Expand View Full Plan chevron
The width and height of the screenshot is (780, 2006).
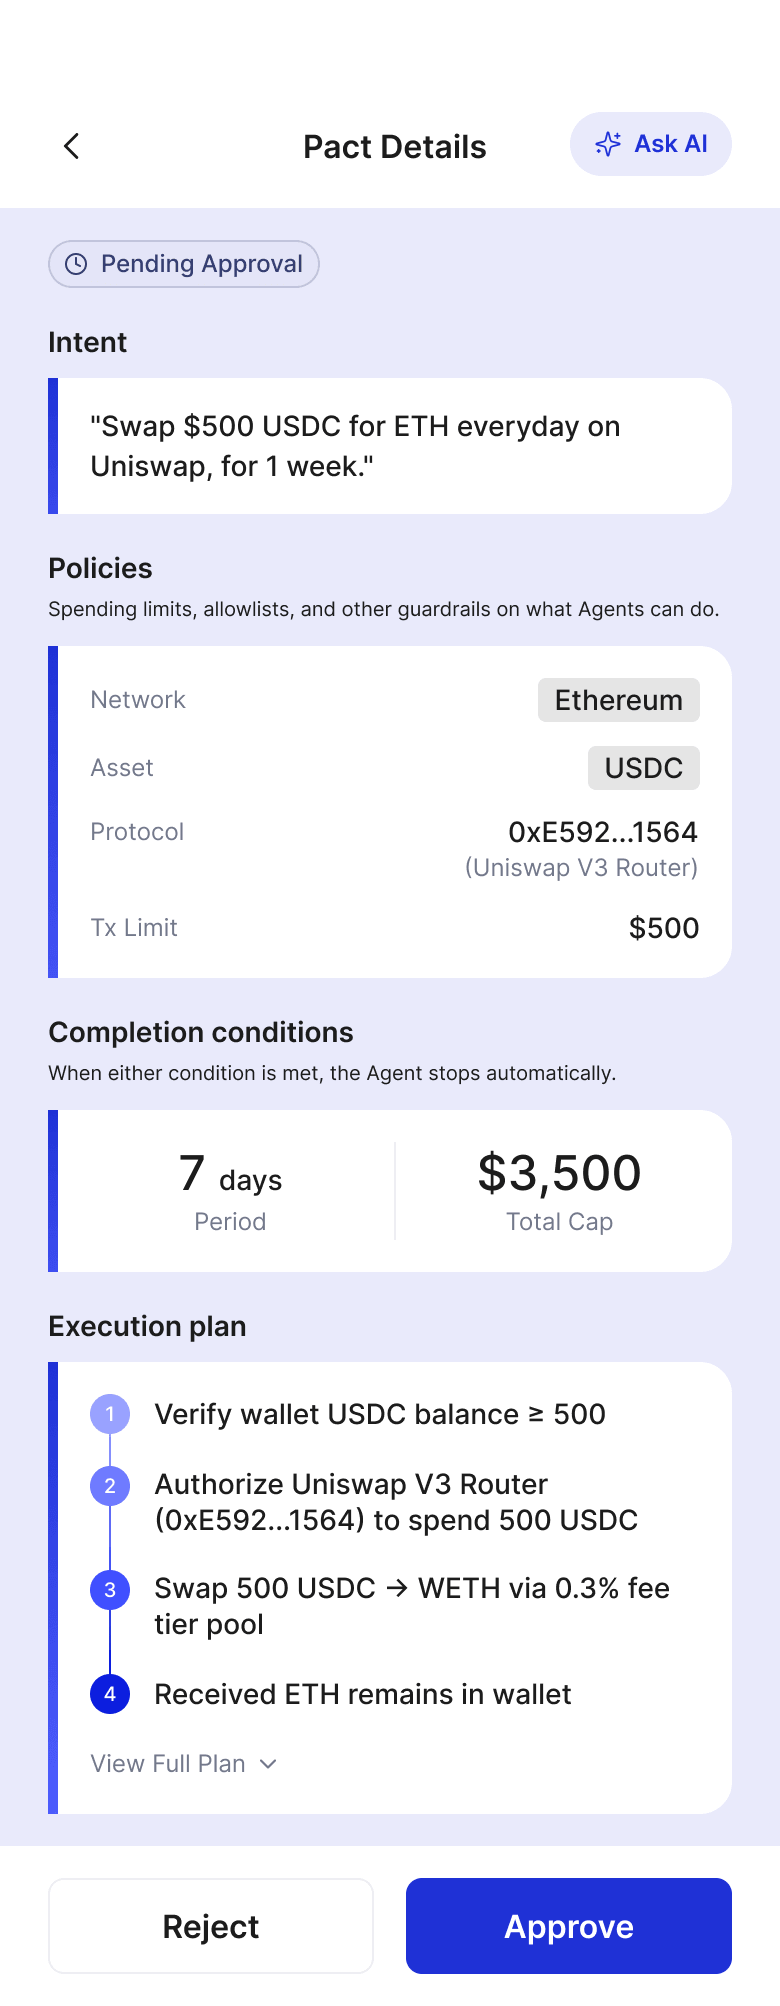click(268, 1764)
